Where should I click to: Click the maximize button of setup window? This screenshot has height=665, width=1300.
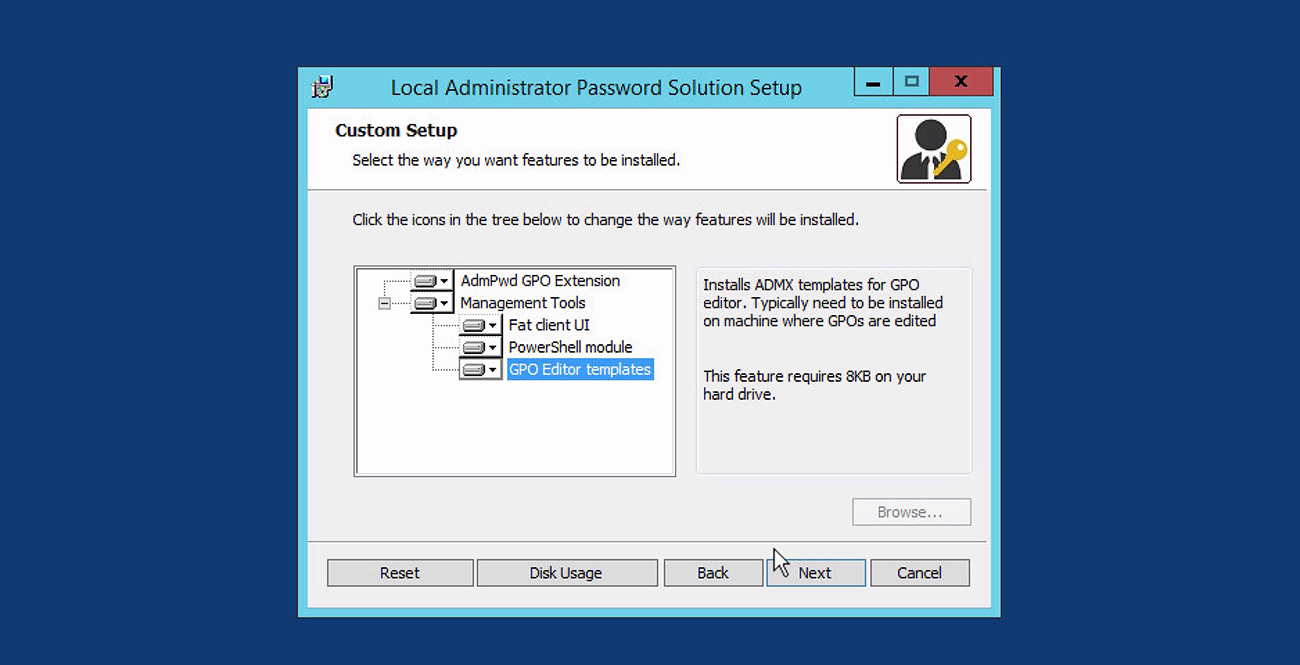point(911,82)
